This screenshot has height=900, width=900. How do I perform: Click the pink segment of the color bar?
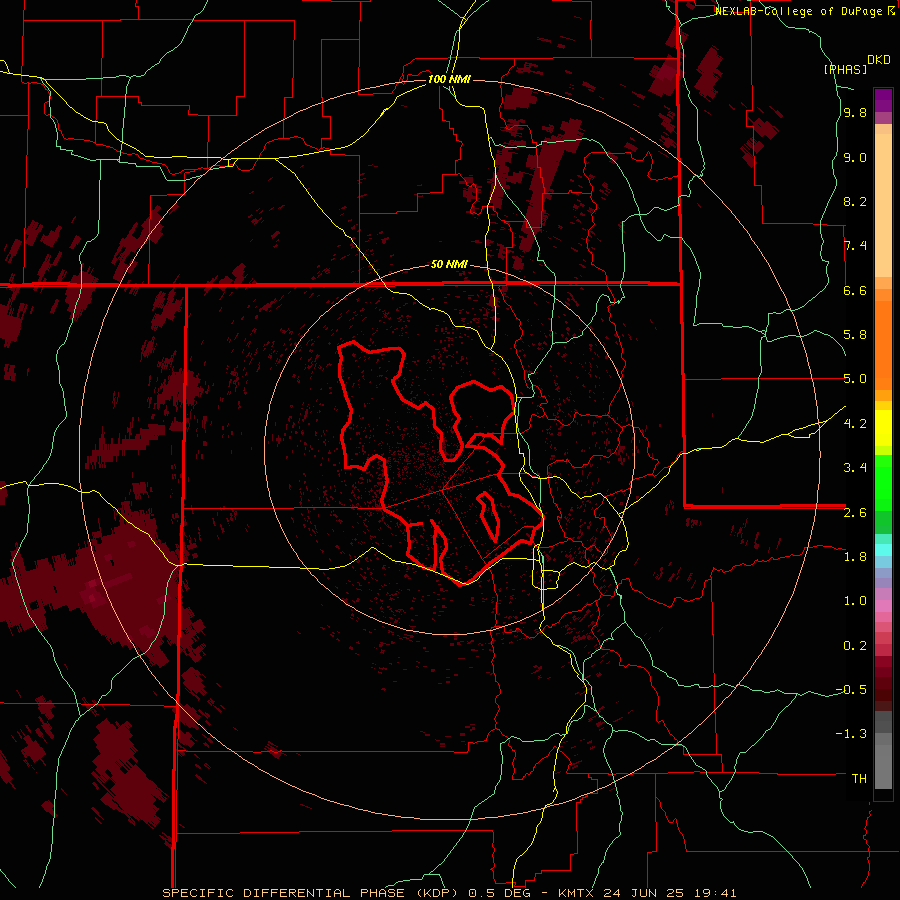[x=883, y=606]
